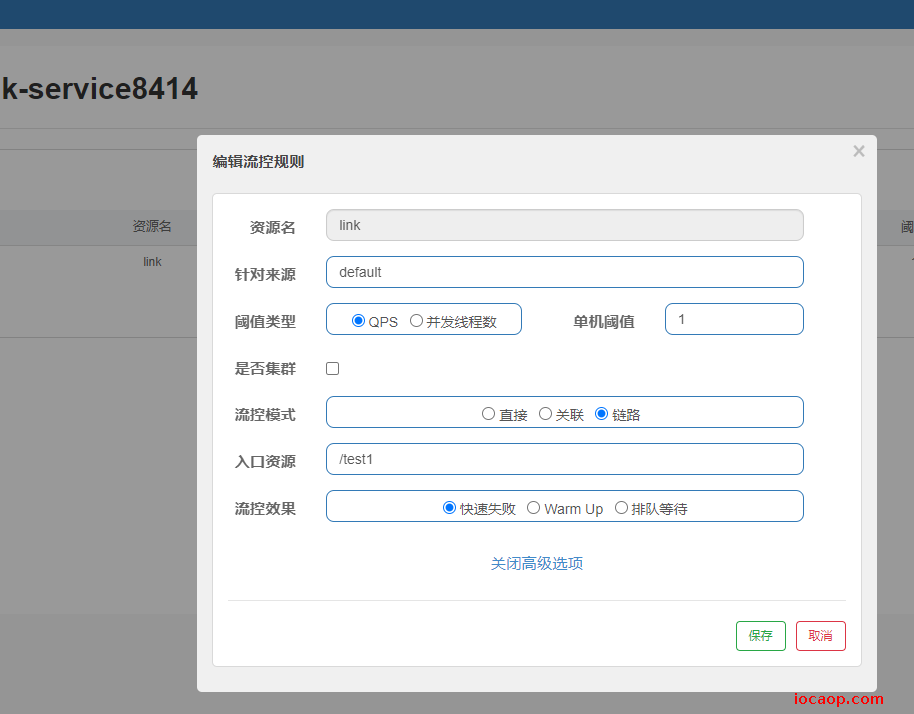The image size is (914, 714).
Task: Collapse options via 关闭高级选项 link
Action: point(537,564)
